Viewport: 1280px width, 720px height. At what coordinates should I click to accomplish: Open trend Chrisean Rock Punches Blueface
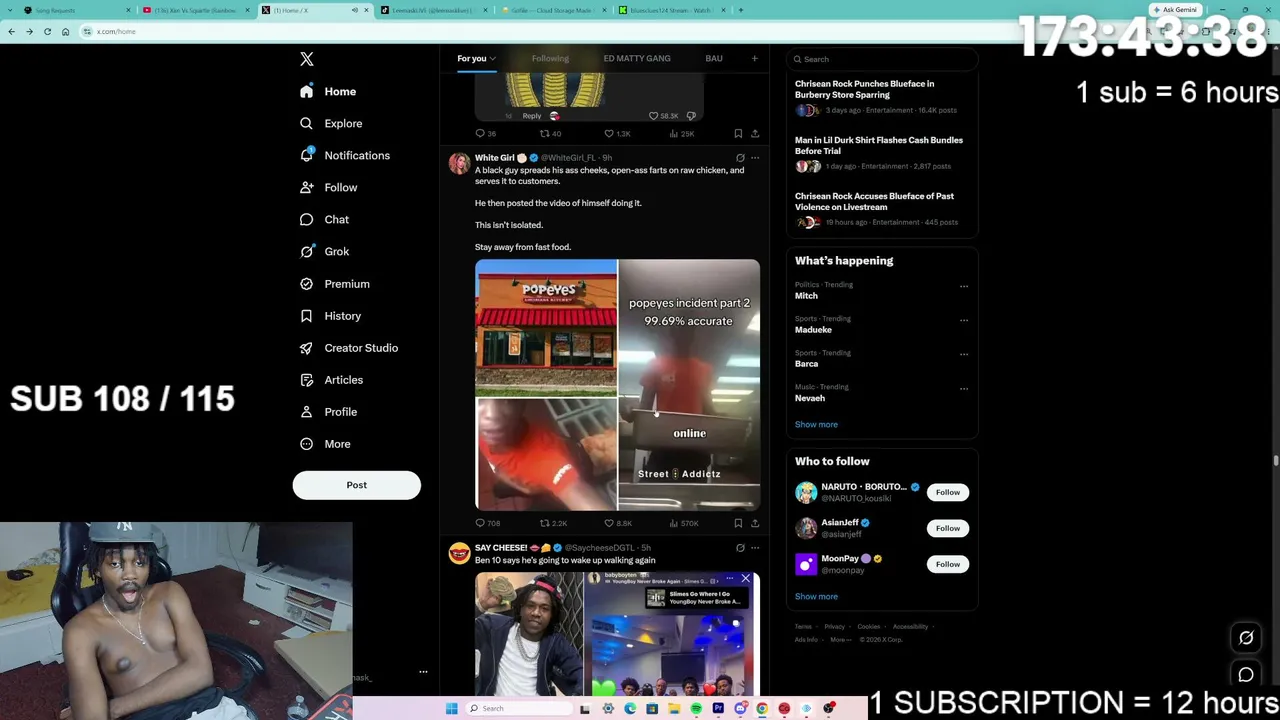point(864,89)
